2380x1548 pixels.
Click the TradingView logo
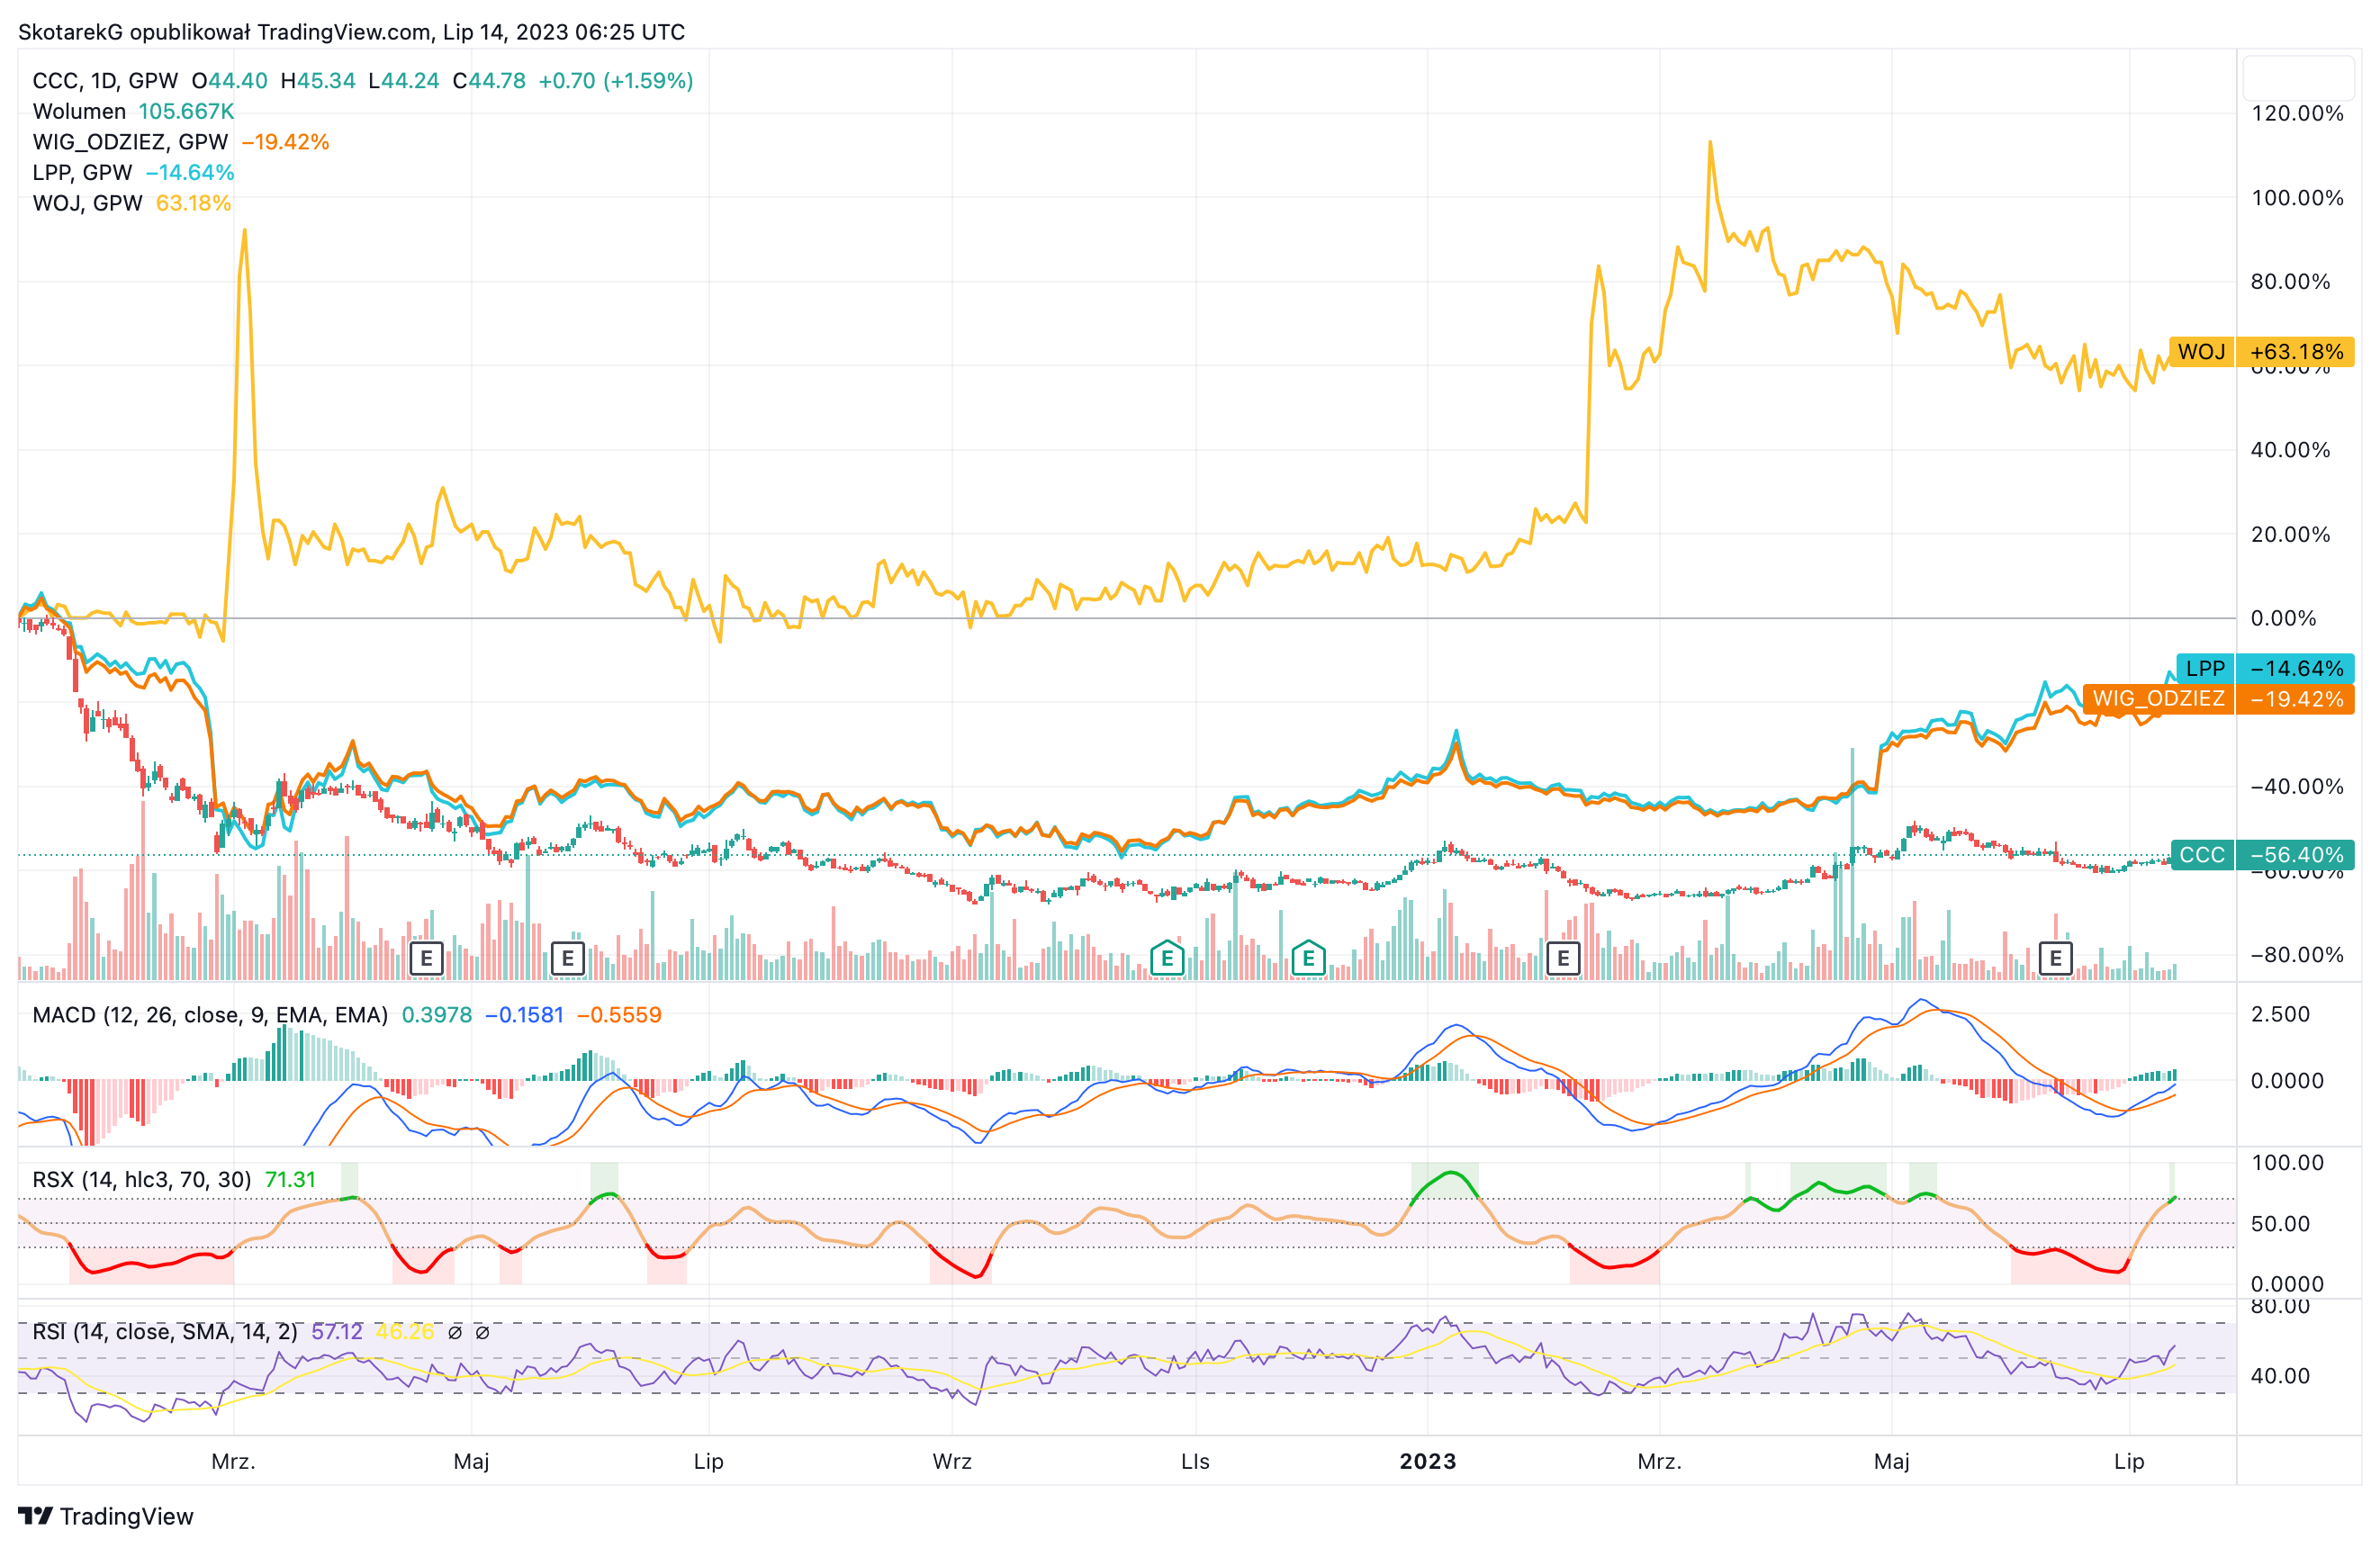[x=106, y=1516]
